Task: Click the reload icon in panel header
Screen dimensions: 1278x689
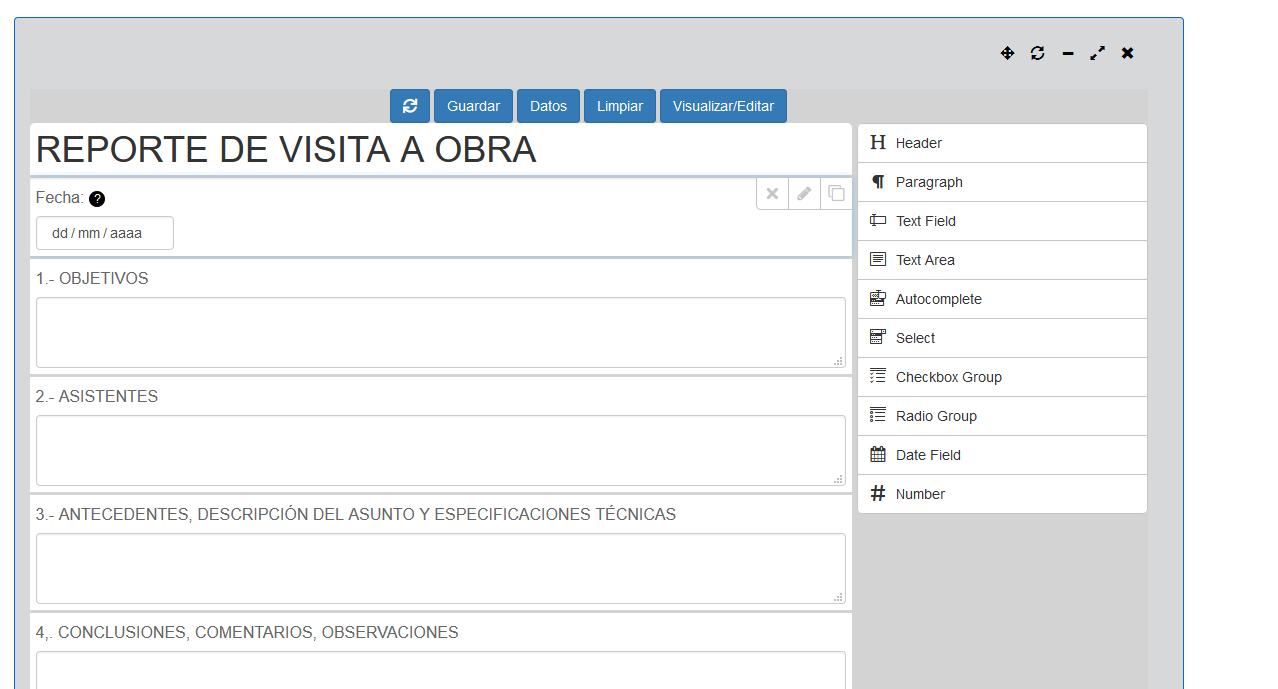Action: [x=1037, y=53]
